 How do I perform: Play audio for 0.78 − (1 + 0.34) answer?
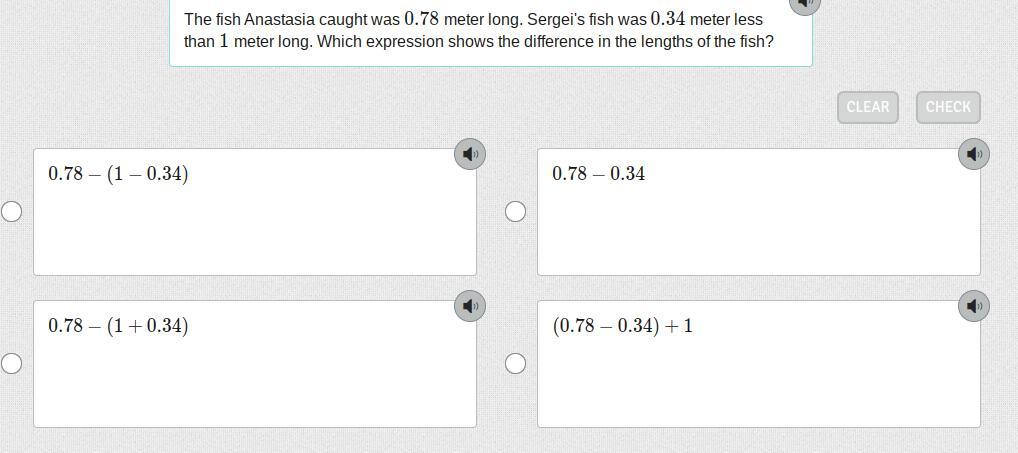470,306
